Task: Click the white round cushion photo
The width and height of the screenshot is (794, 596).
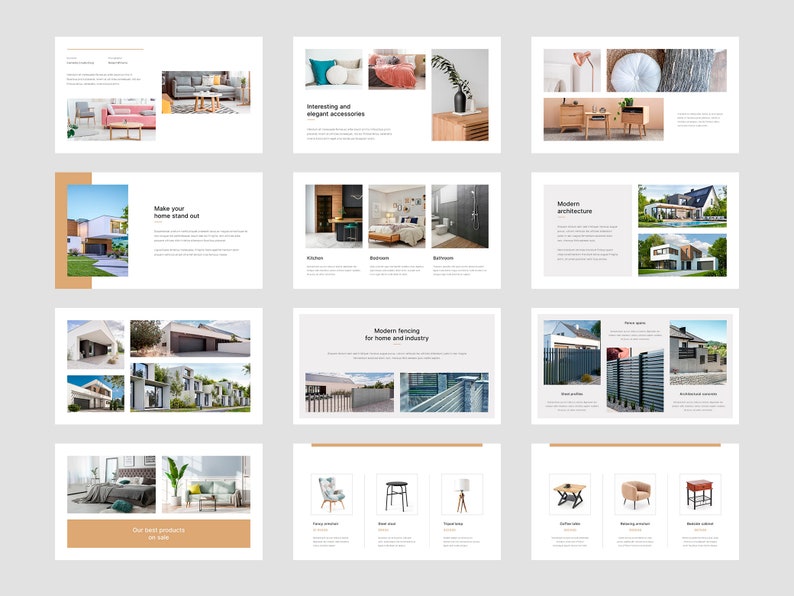Action: click(x=666, y=70)
